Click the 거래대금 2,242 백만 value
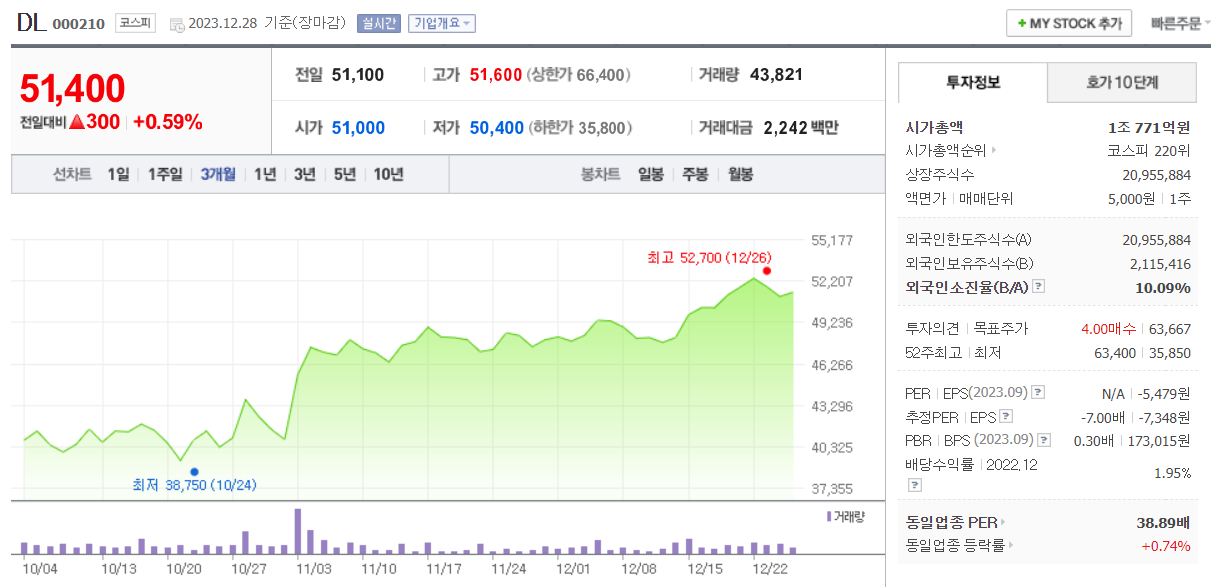1211x587 pixels. pyautogui.click(x=800, y=128)
